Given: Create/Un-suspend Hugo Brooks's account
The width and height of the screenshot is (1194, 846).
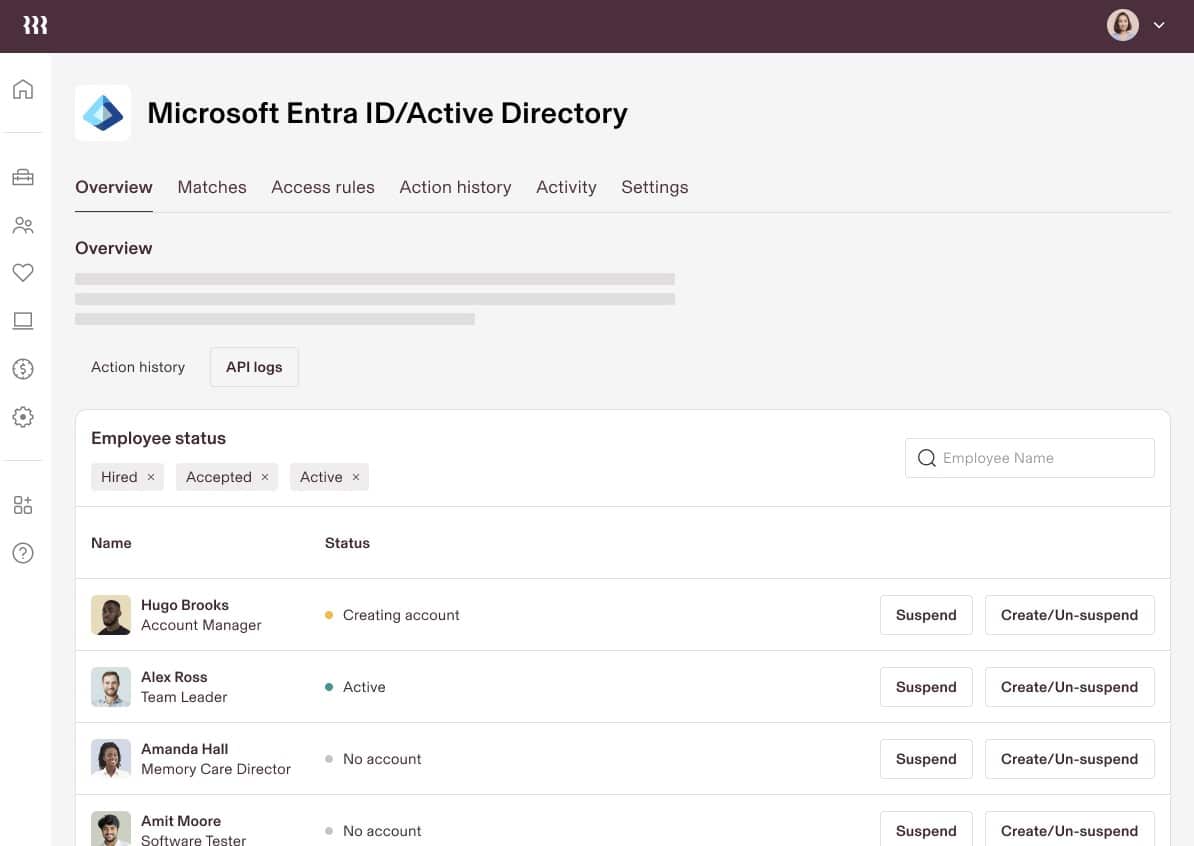Looking at the screenshot, I should coord(1069,615).
